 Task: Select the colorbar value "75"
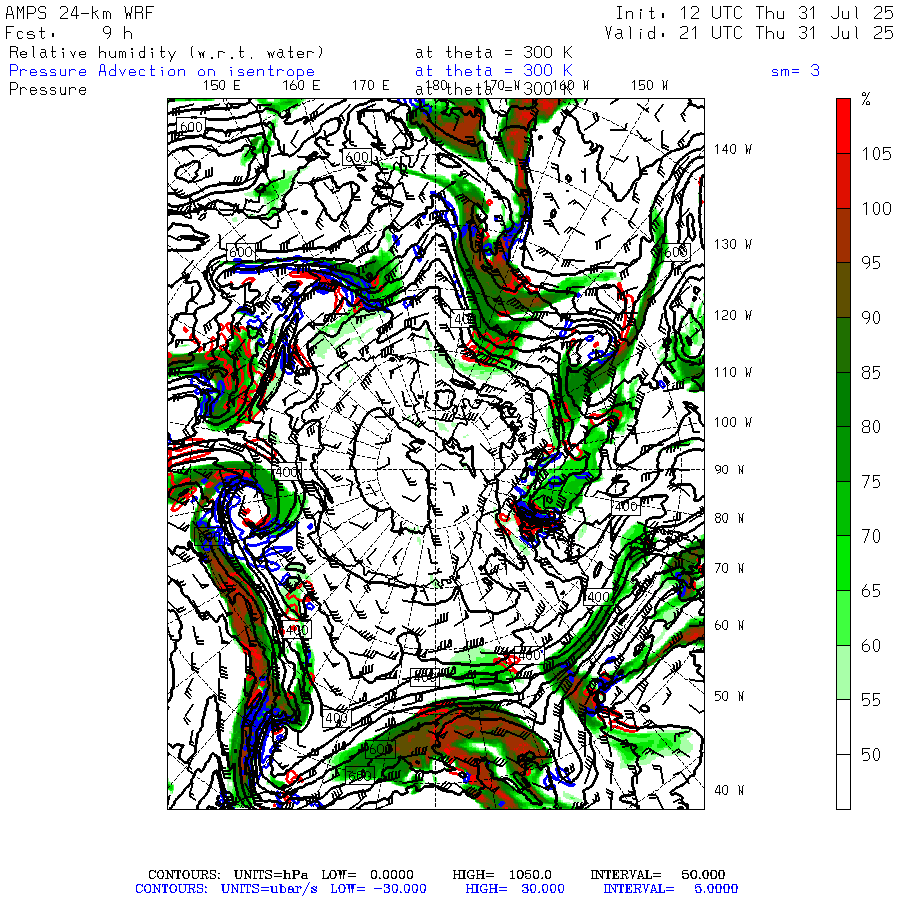pos(871,482)
